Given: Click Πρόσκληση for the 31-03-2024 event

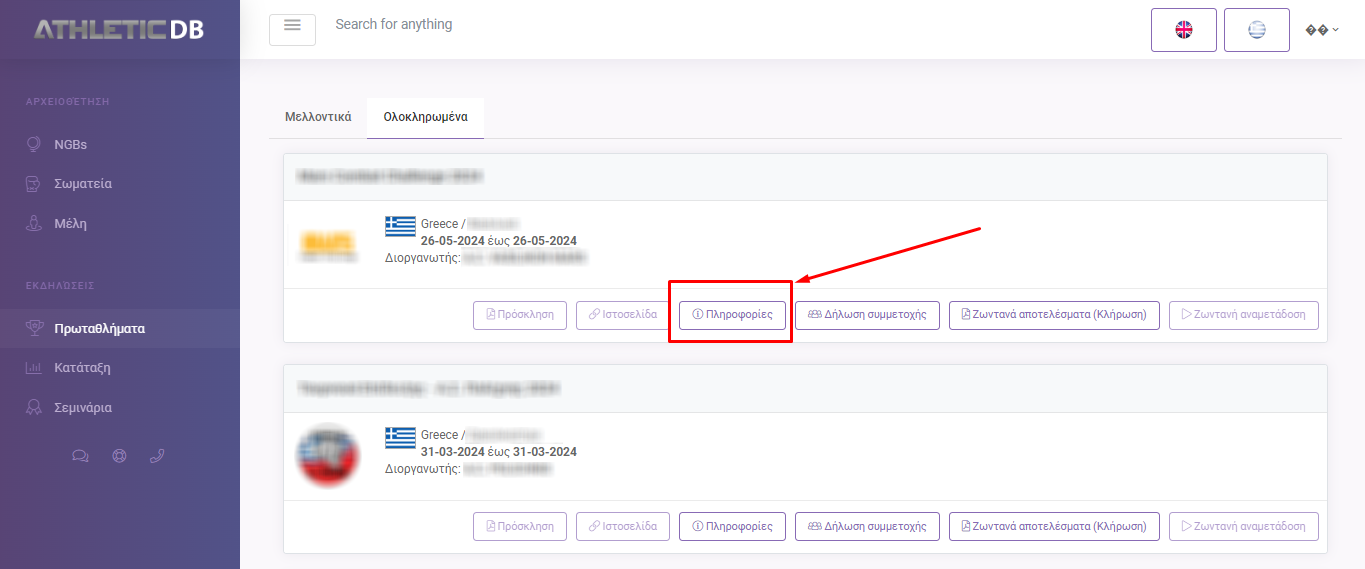Looking at the screenshot, I should 520,526.
